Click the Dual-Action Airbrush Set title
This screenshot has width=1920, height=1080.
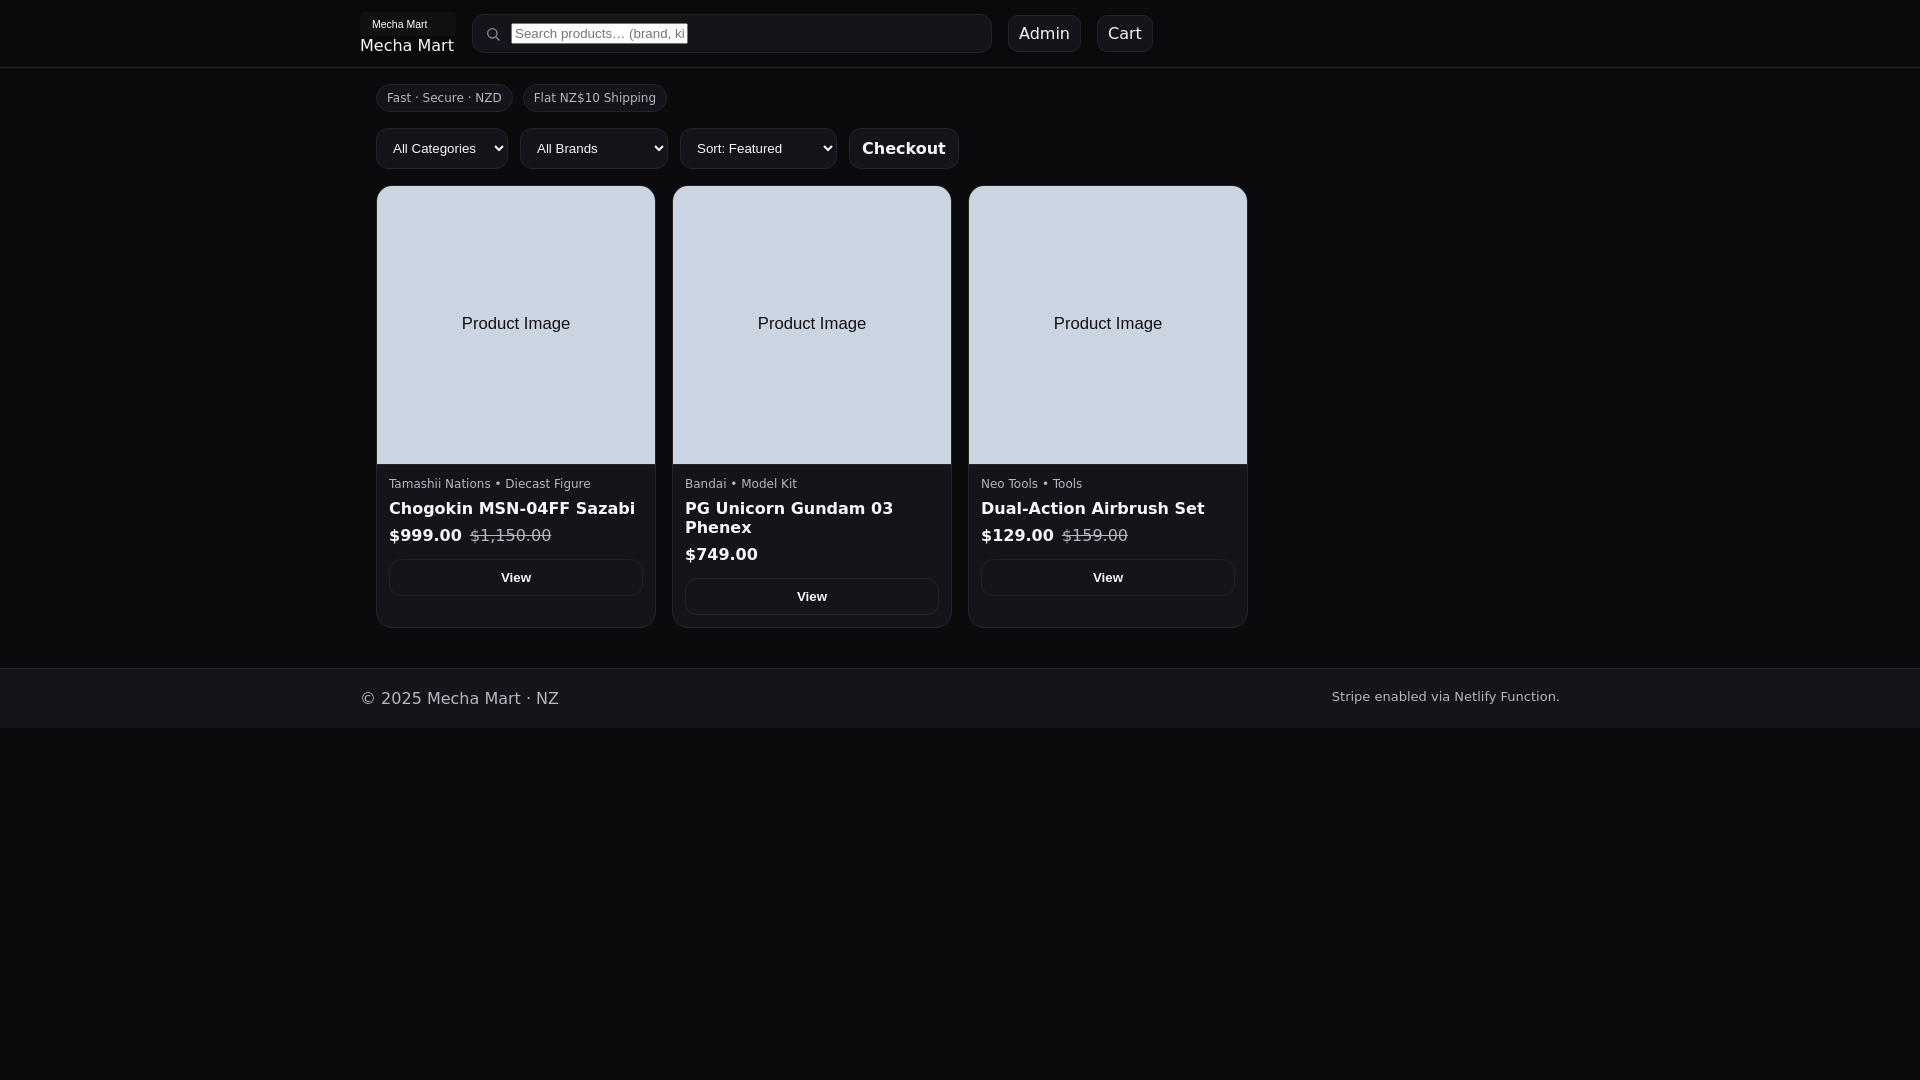[x=1092, y=509]
